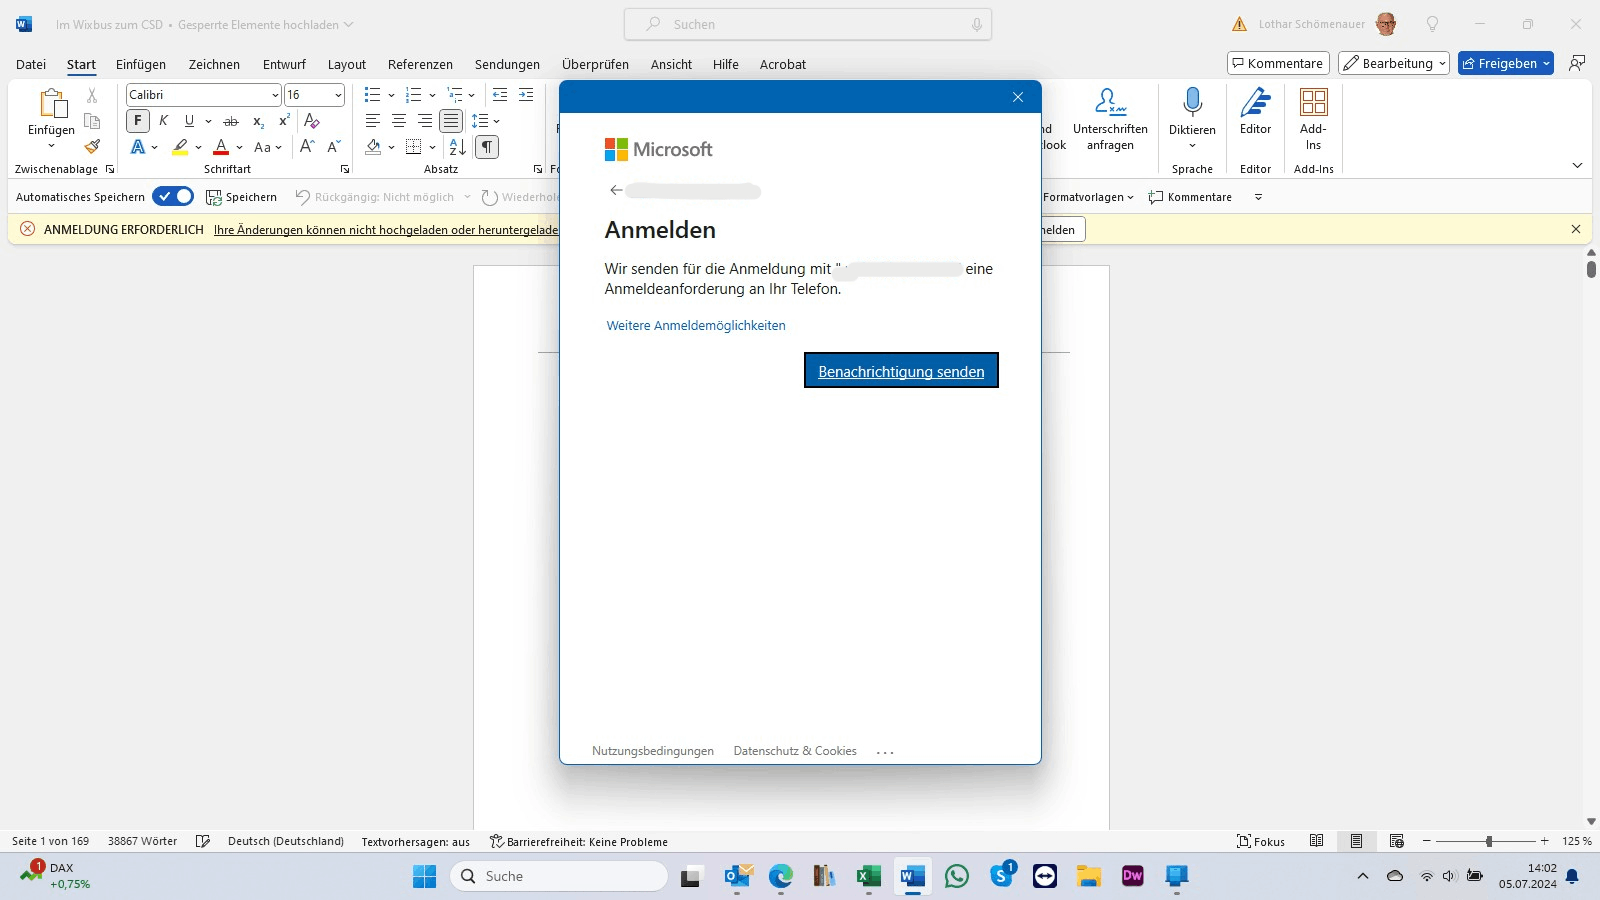Open the Kommentare button in title area

tap(1278, 63)
